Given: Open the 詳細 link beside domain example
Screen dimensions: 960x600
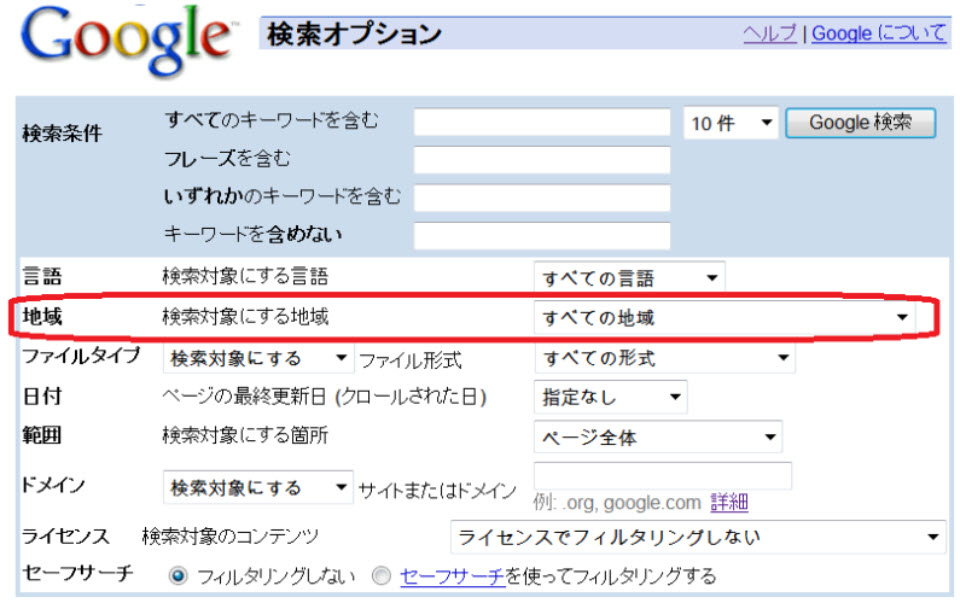Looking at the screenshot, I should pyautogui.click(x=729, y=503).
